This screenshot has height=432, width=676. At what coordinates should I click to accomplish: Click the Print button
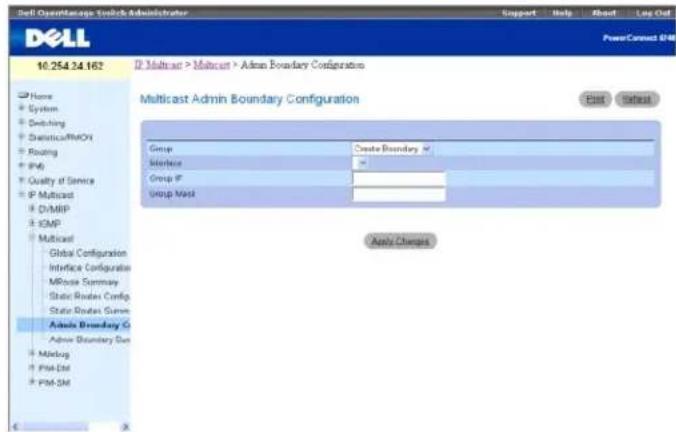pyautogui.click(x=595, y=99)
